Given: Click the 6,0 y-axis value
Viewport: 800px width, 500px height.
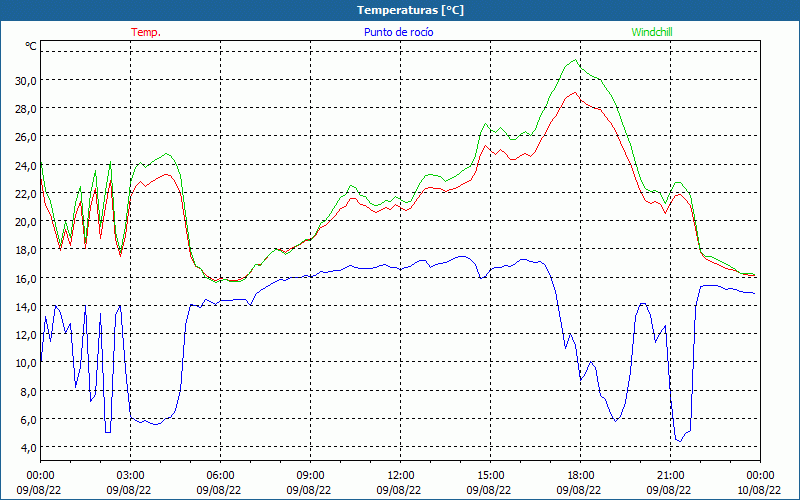Looking at the screenshot, I should click(28, 419).
